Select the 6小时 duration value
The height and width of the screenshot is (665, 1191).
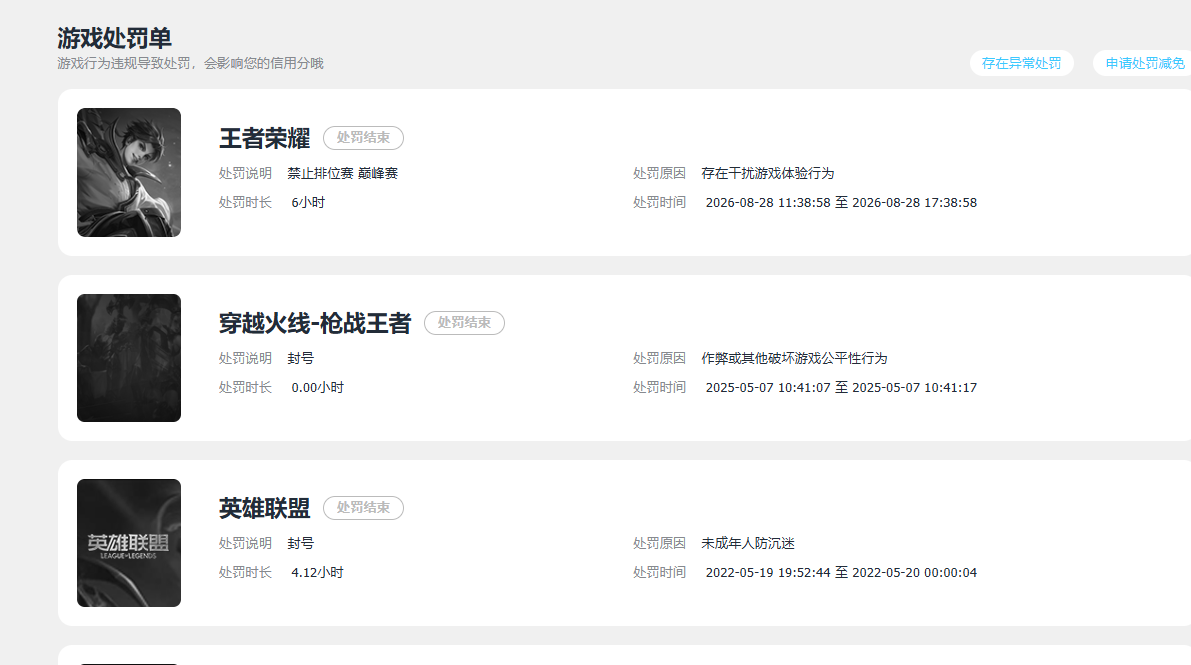308,203
